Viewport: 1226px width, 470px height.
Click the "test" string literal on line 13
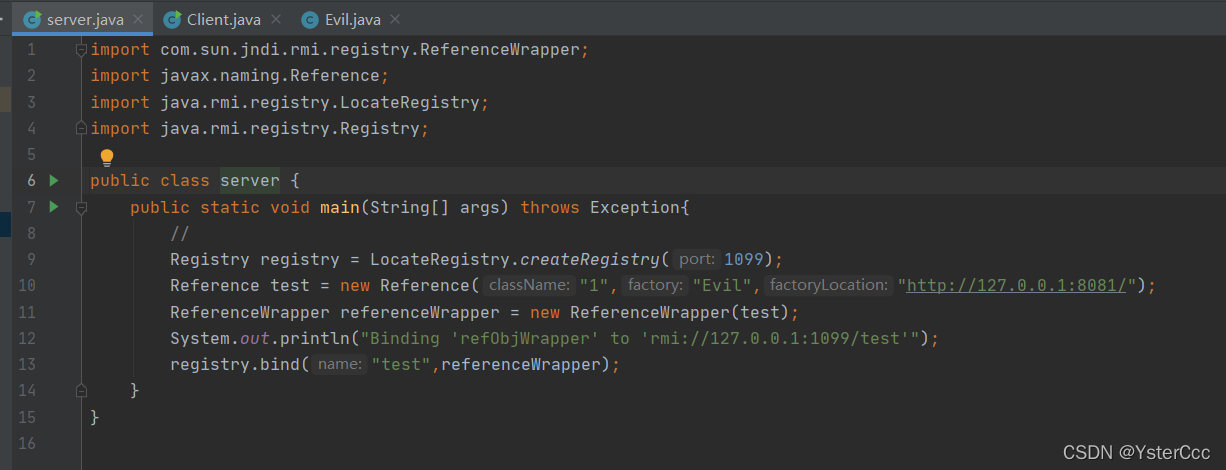click(401, 364)
